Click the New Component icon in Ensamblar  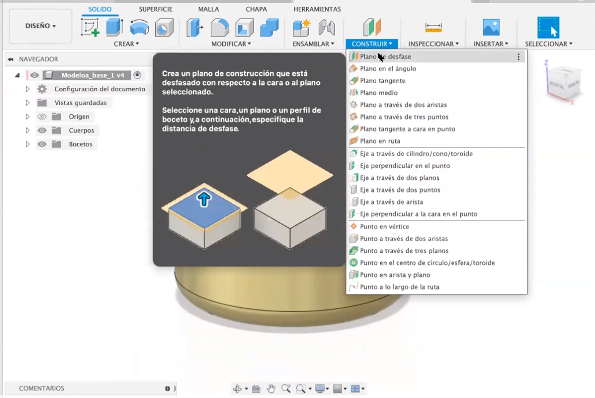point(302,28)
